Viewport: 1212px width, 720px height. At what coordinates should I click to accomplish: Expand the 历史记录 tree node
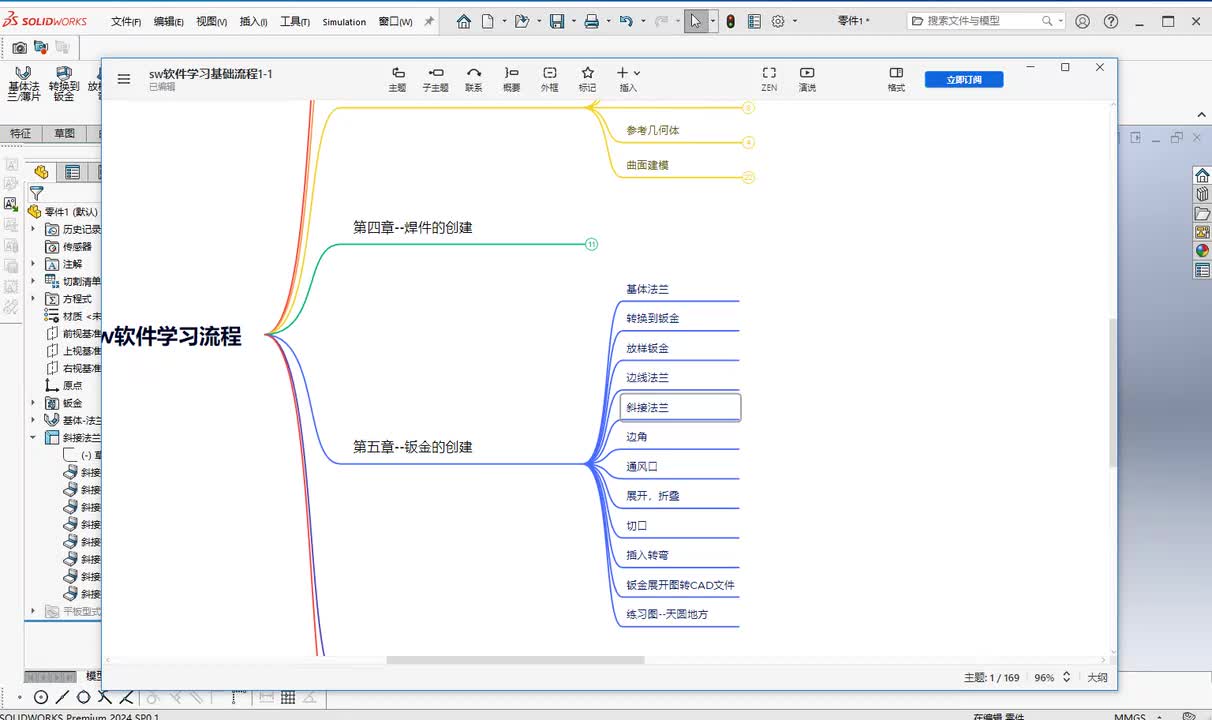click(x=33, y=229)
